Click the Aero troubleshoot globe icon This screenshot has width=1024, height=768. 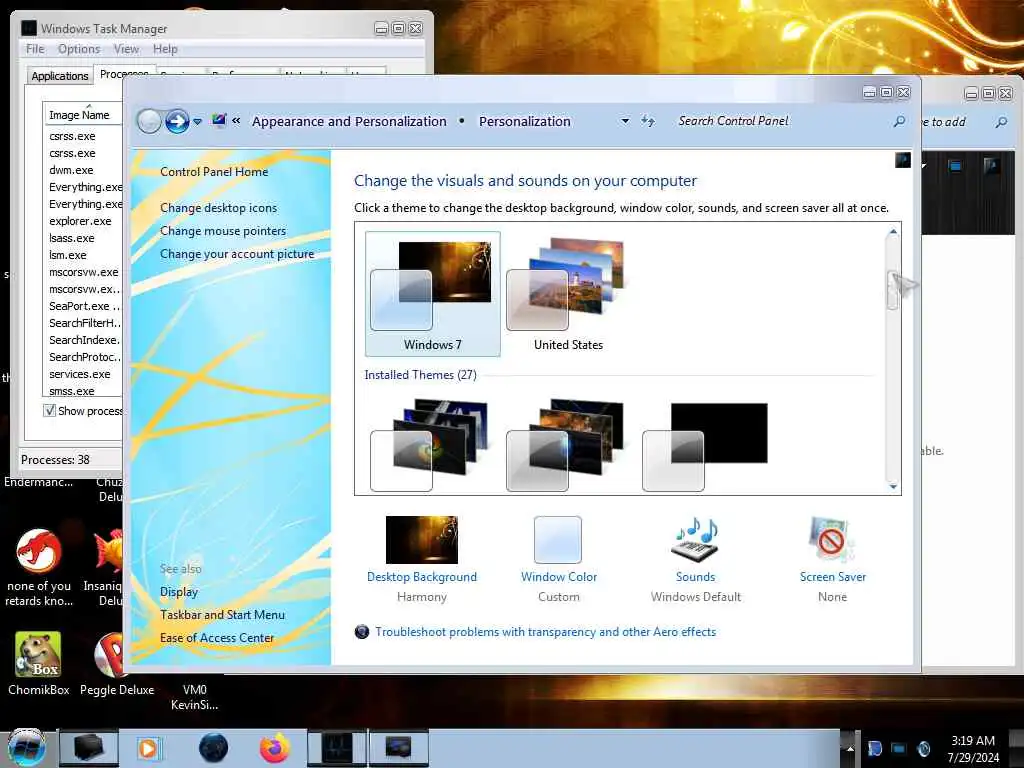[x=362, y=632]
